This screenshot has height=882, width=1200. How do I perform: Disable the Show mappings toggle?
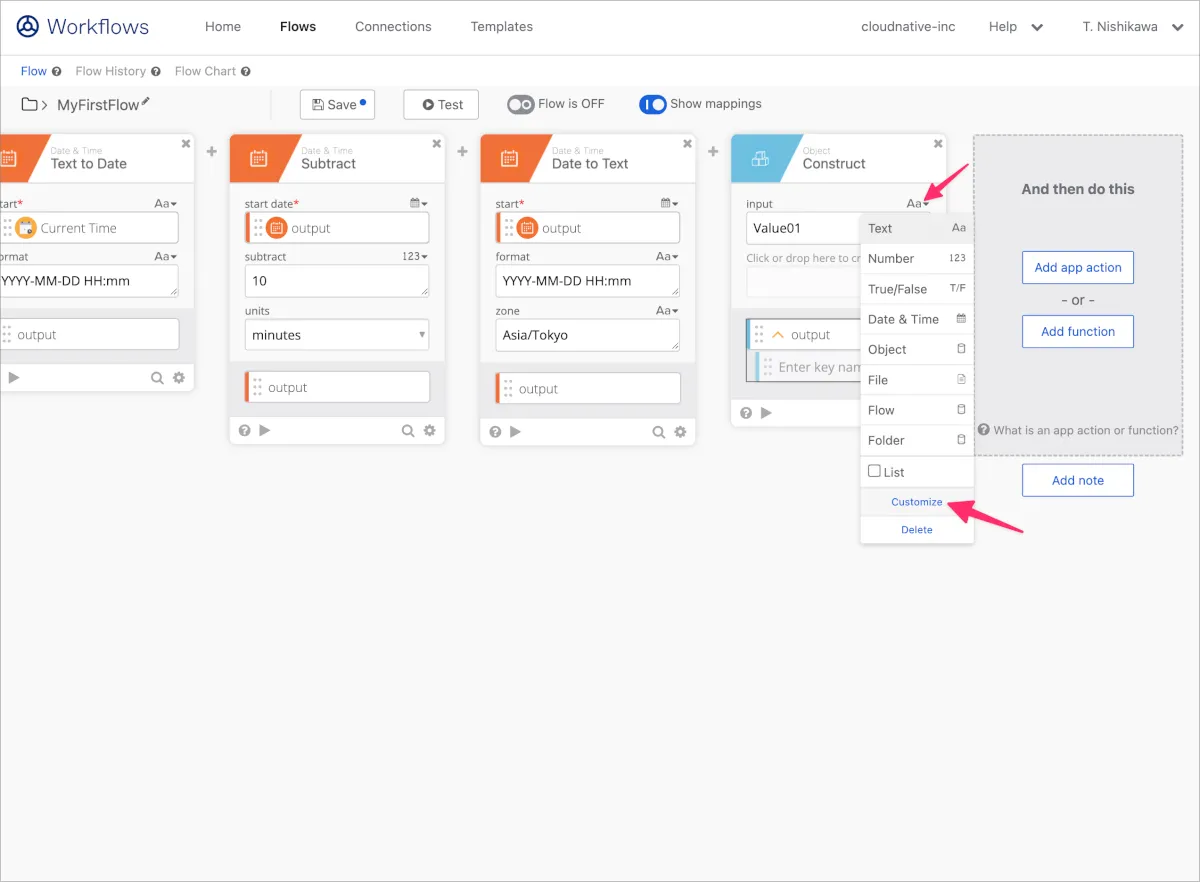[x=653, y=104]
